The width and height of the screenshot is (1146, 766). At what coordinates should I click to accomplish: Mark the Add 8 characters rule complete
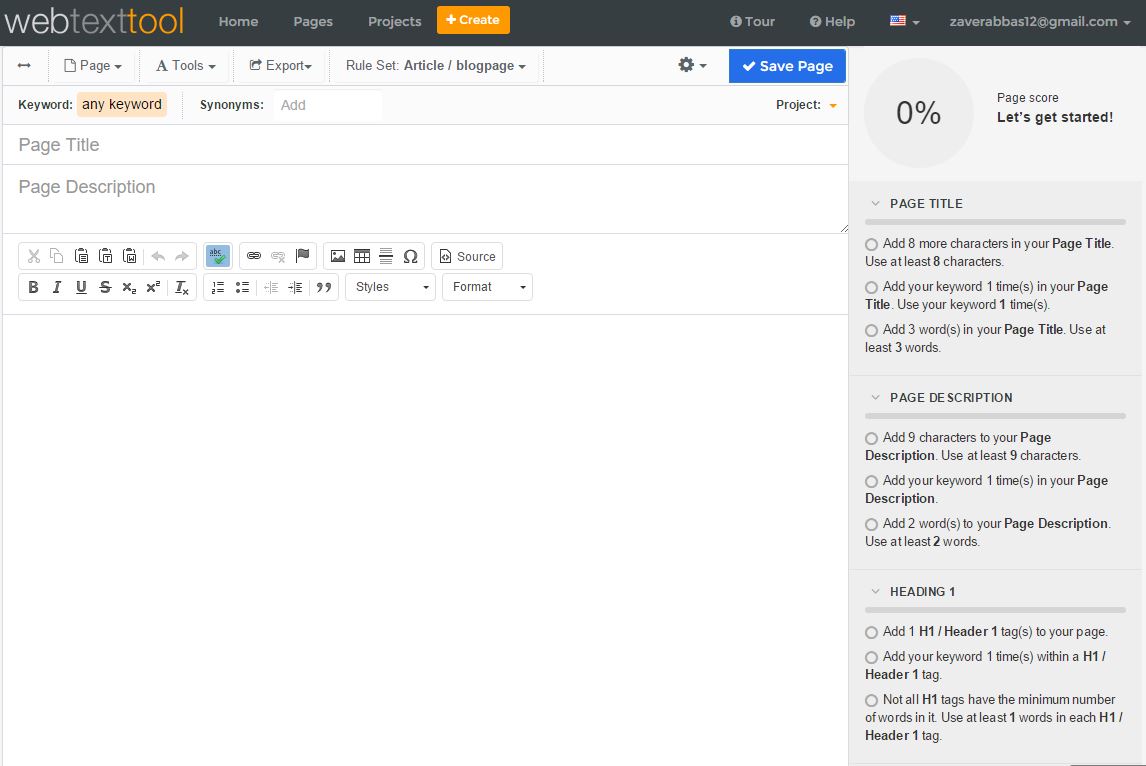[871, 243]
